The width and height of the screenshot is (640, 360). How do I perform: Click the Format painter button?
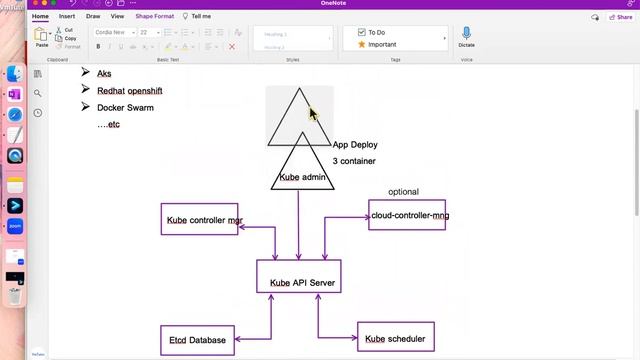[68, 47]
